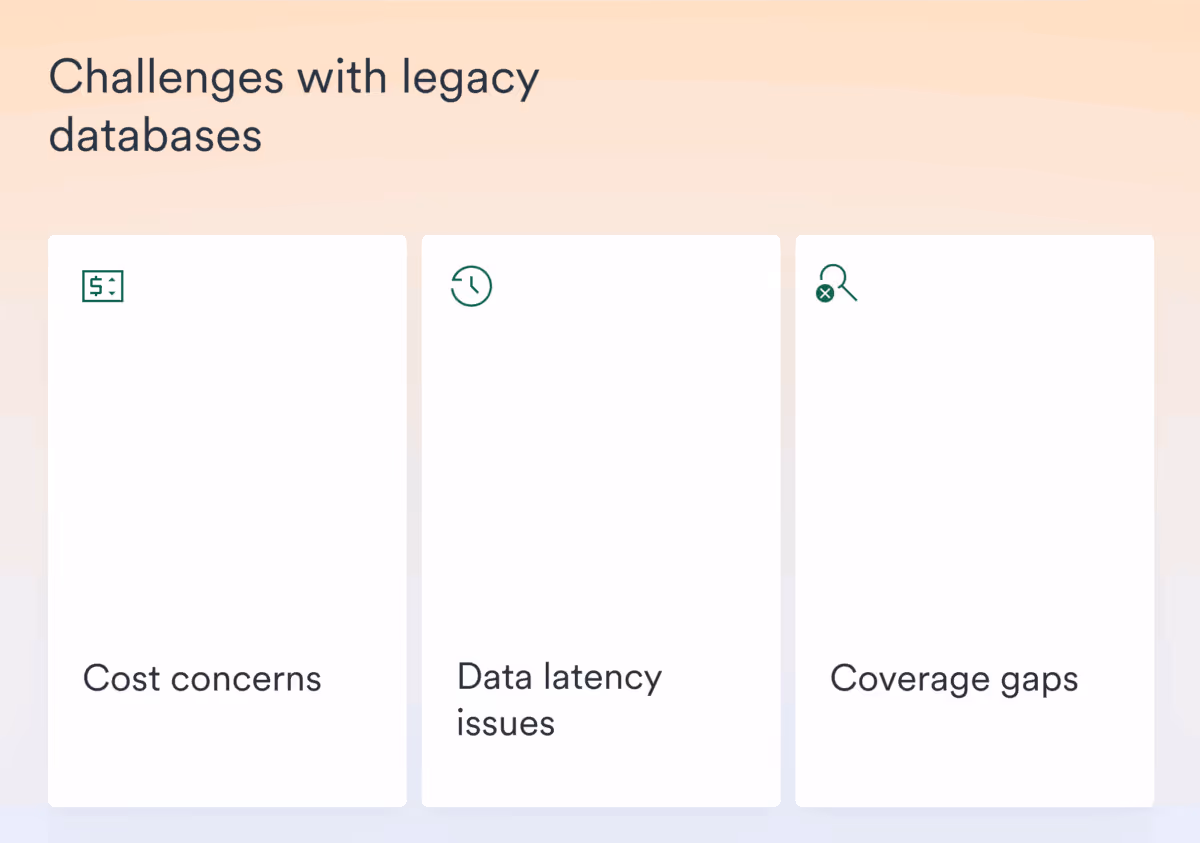The image size is (1200, 843).
Task: Select the "Cost concerns" label
Action: (x=202, y=678)
